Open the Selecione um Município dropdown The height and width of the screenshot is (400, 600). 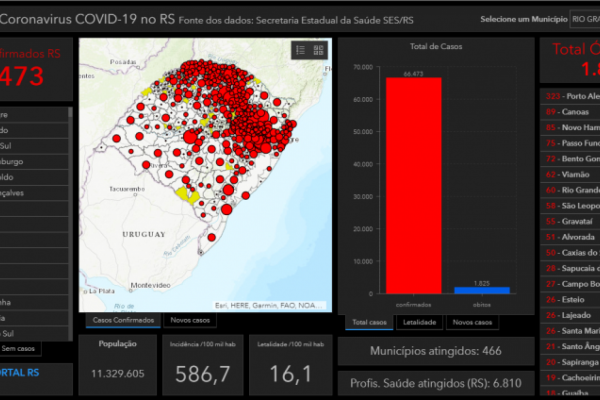click(x=579, y=19)
